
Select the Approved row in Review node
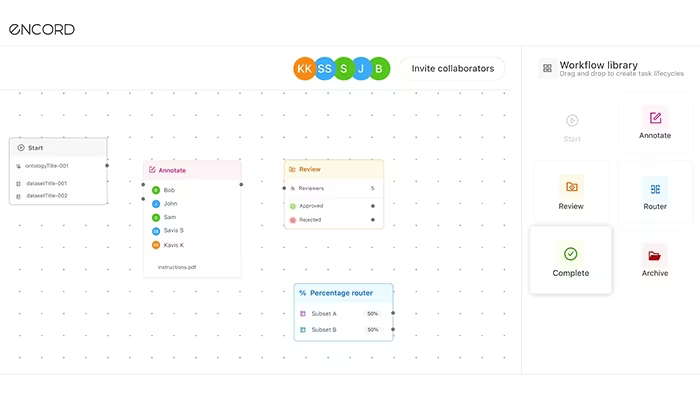click(333, 206)
